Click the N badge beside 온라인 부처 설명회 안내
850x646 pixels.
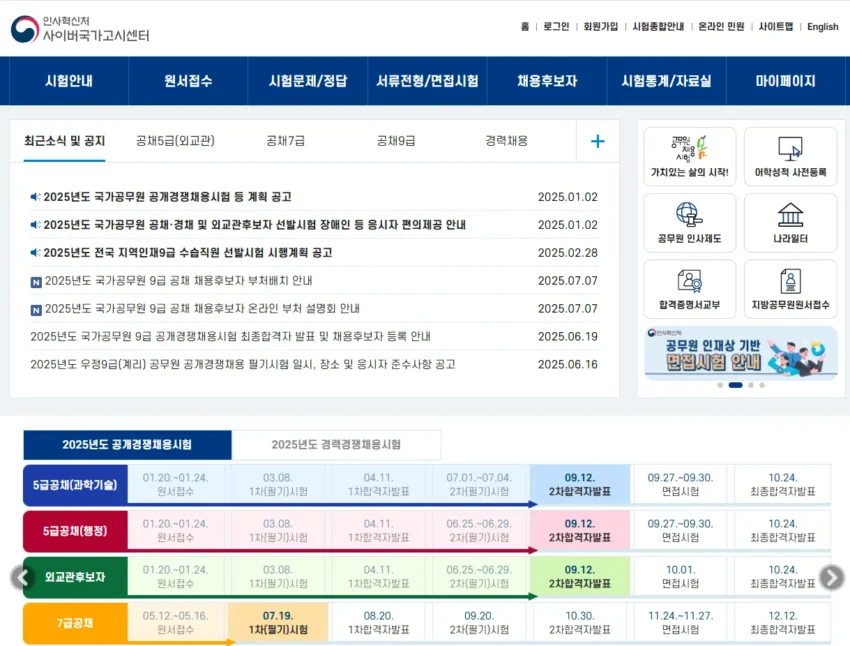click(x=36, y=310)
